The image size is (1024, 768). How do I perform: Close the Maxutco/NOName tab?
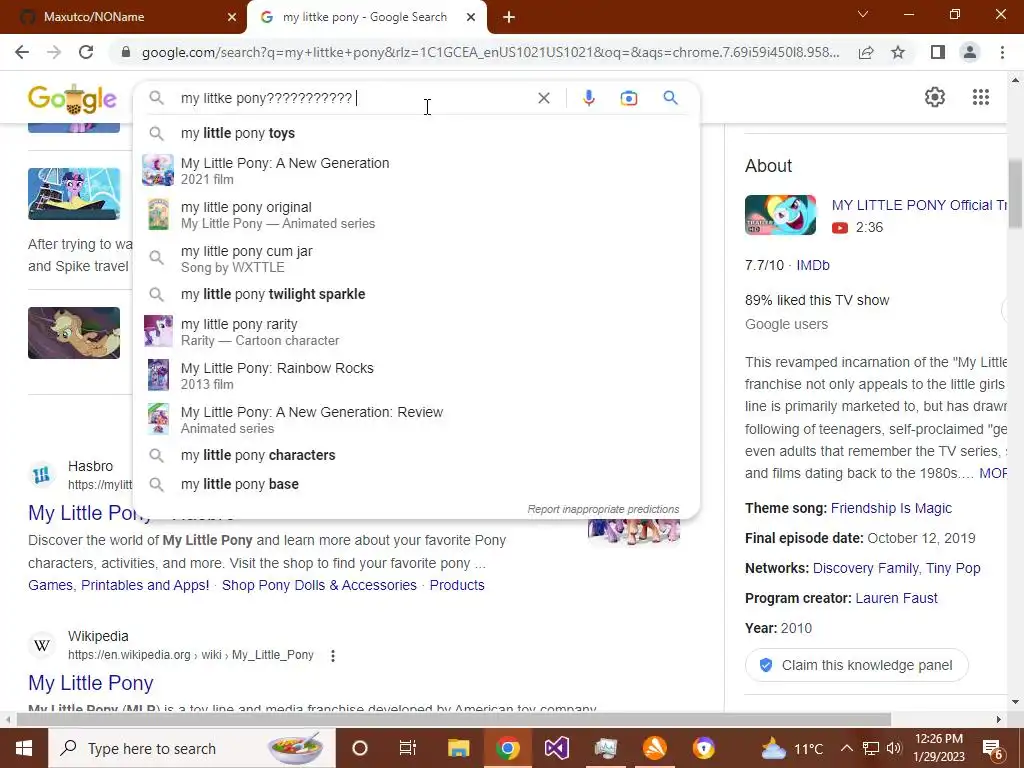(231, 17)
